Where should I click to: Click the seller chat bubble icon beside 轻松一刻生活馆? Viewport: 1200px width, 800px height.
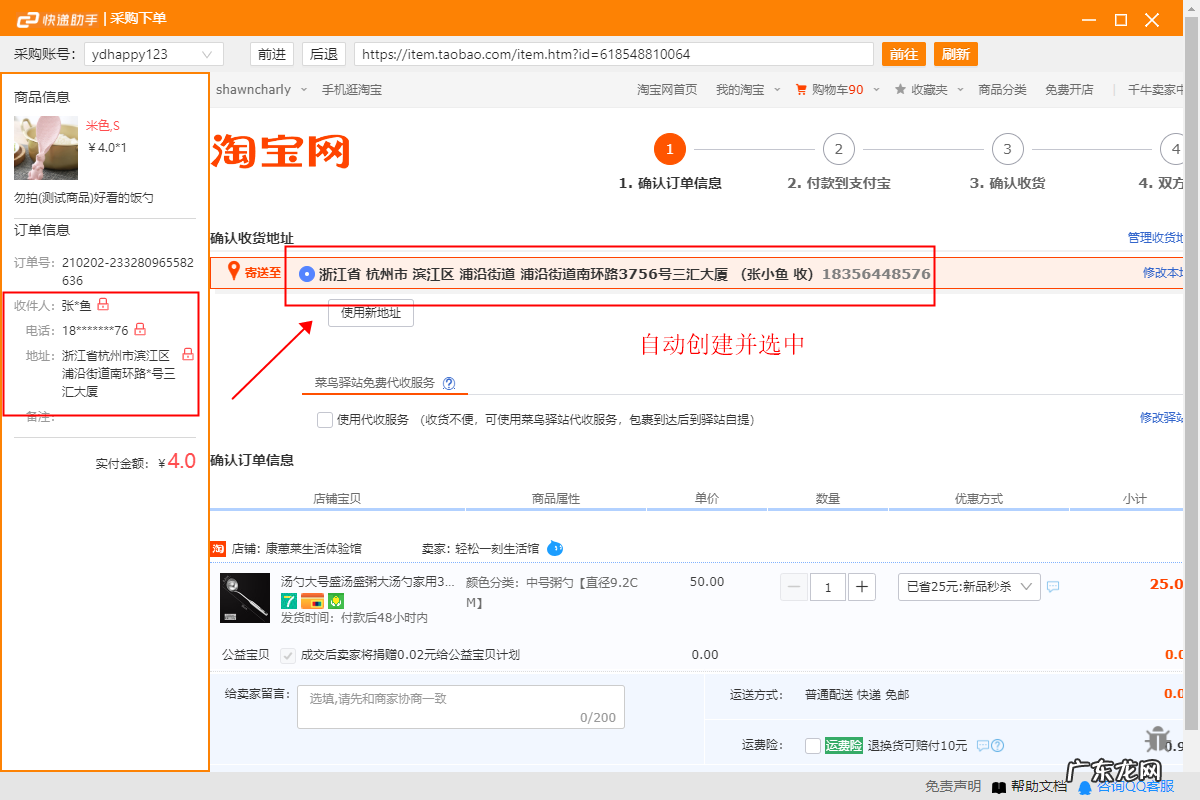556,548
